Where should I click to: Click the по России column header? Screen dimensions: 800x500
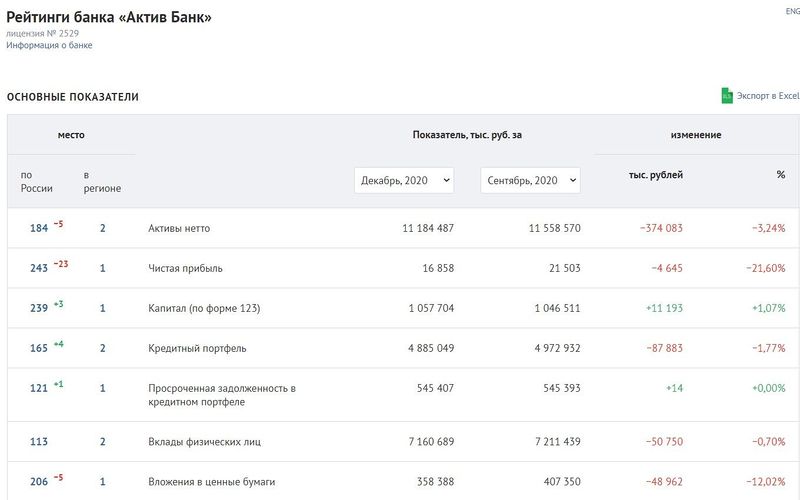[x=36, y=181]
